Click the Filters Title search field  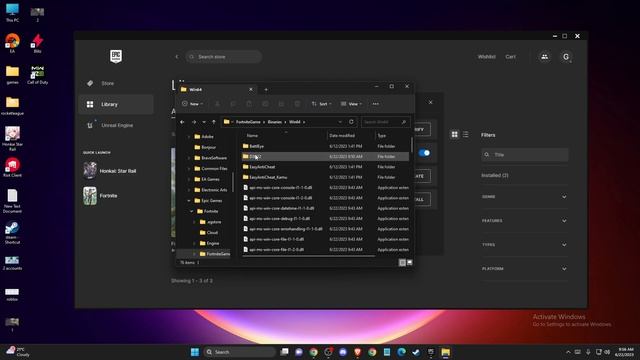coord(524,155)
